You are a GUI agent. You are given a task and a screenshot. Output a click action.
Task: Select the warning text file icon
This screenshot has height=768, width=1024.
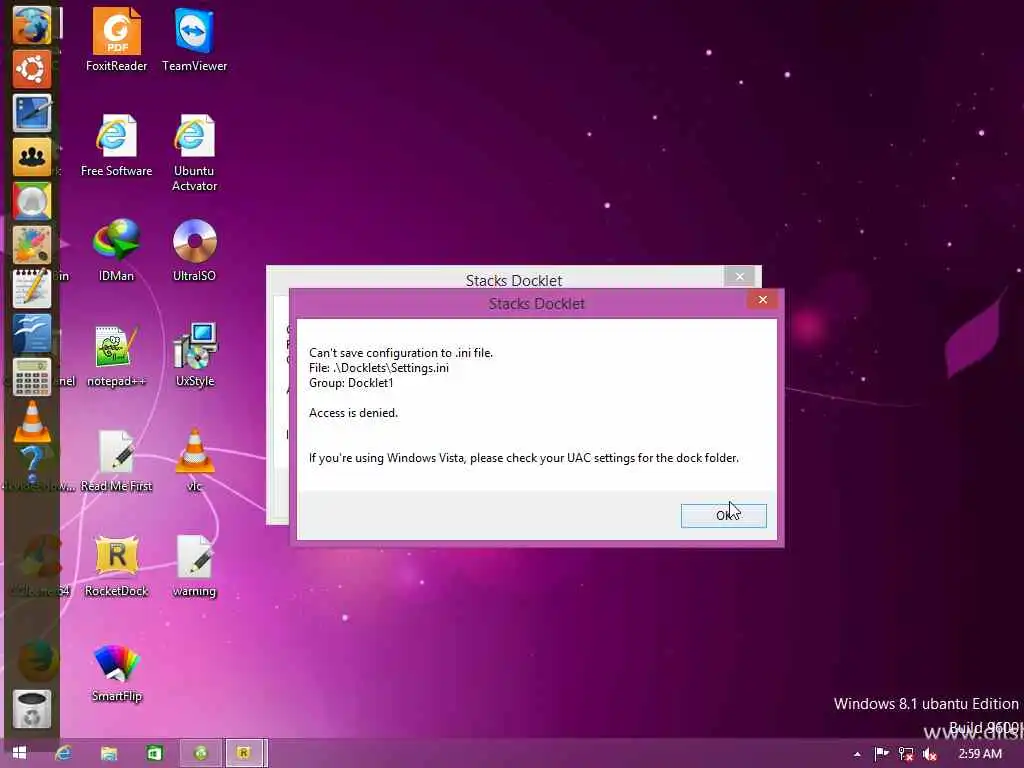pos(194,566)
